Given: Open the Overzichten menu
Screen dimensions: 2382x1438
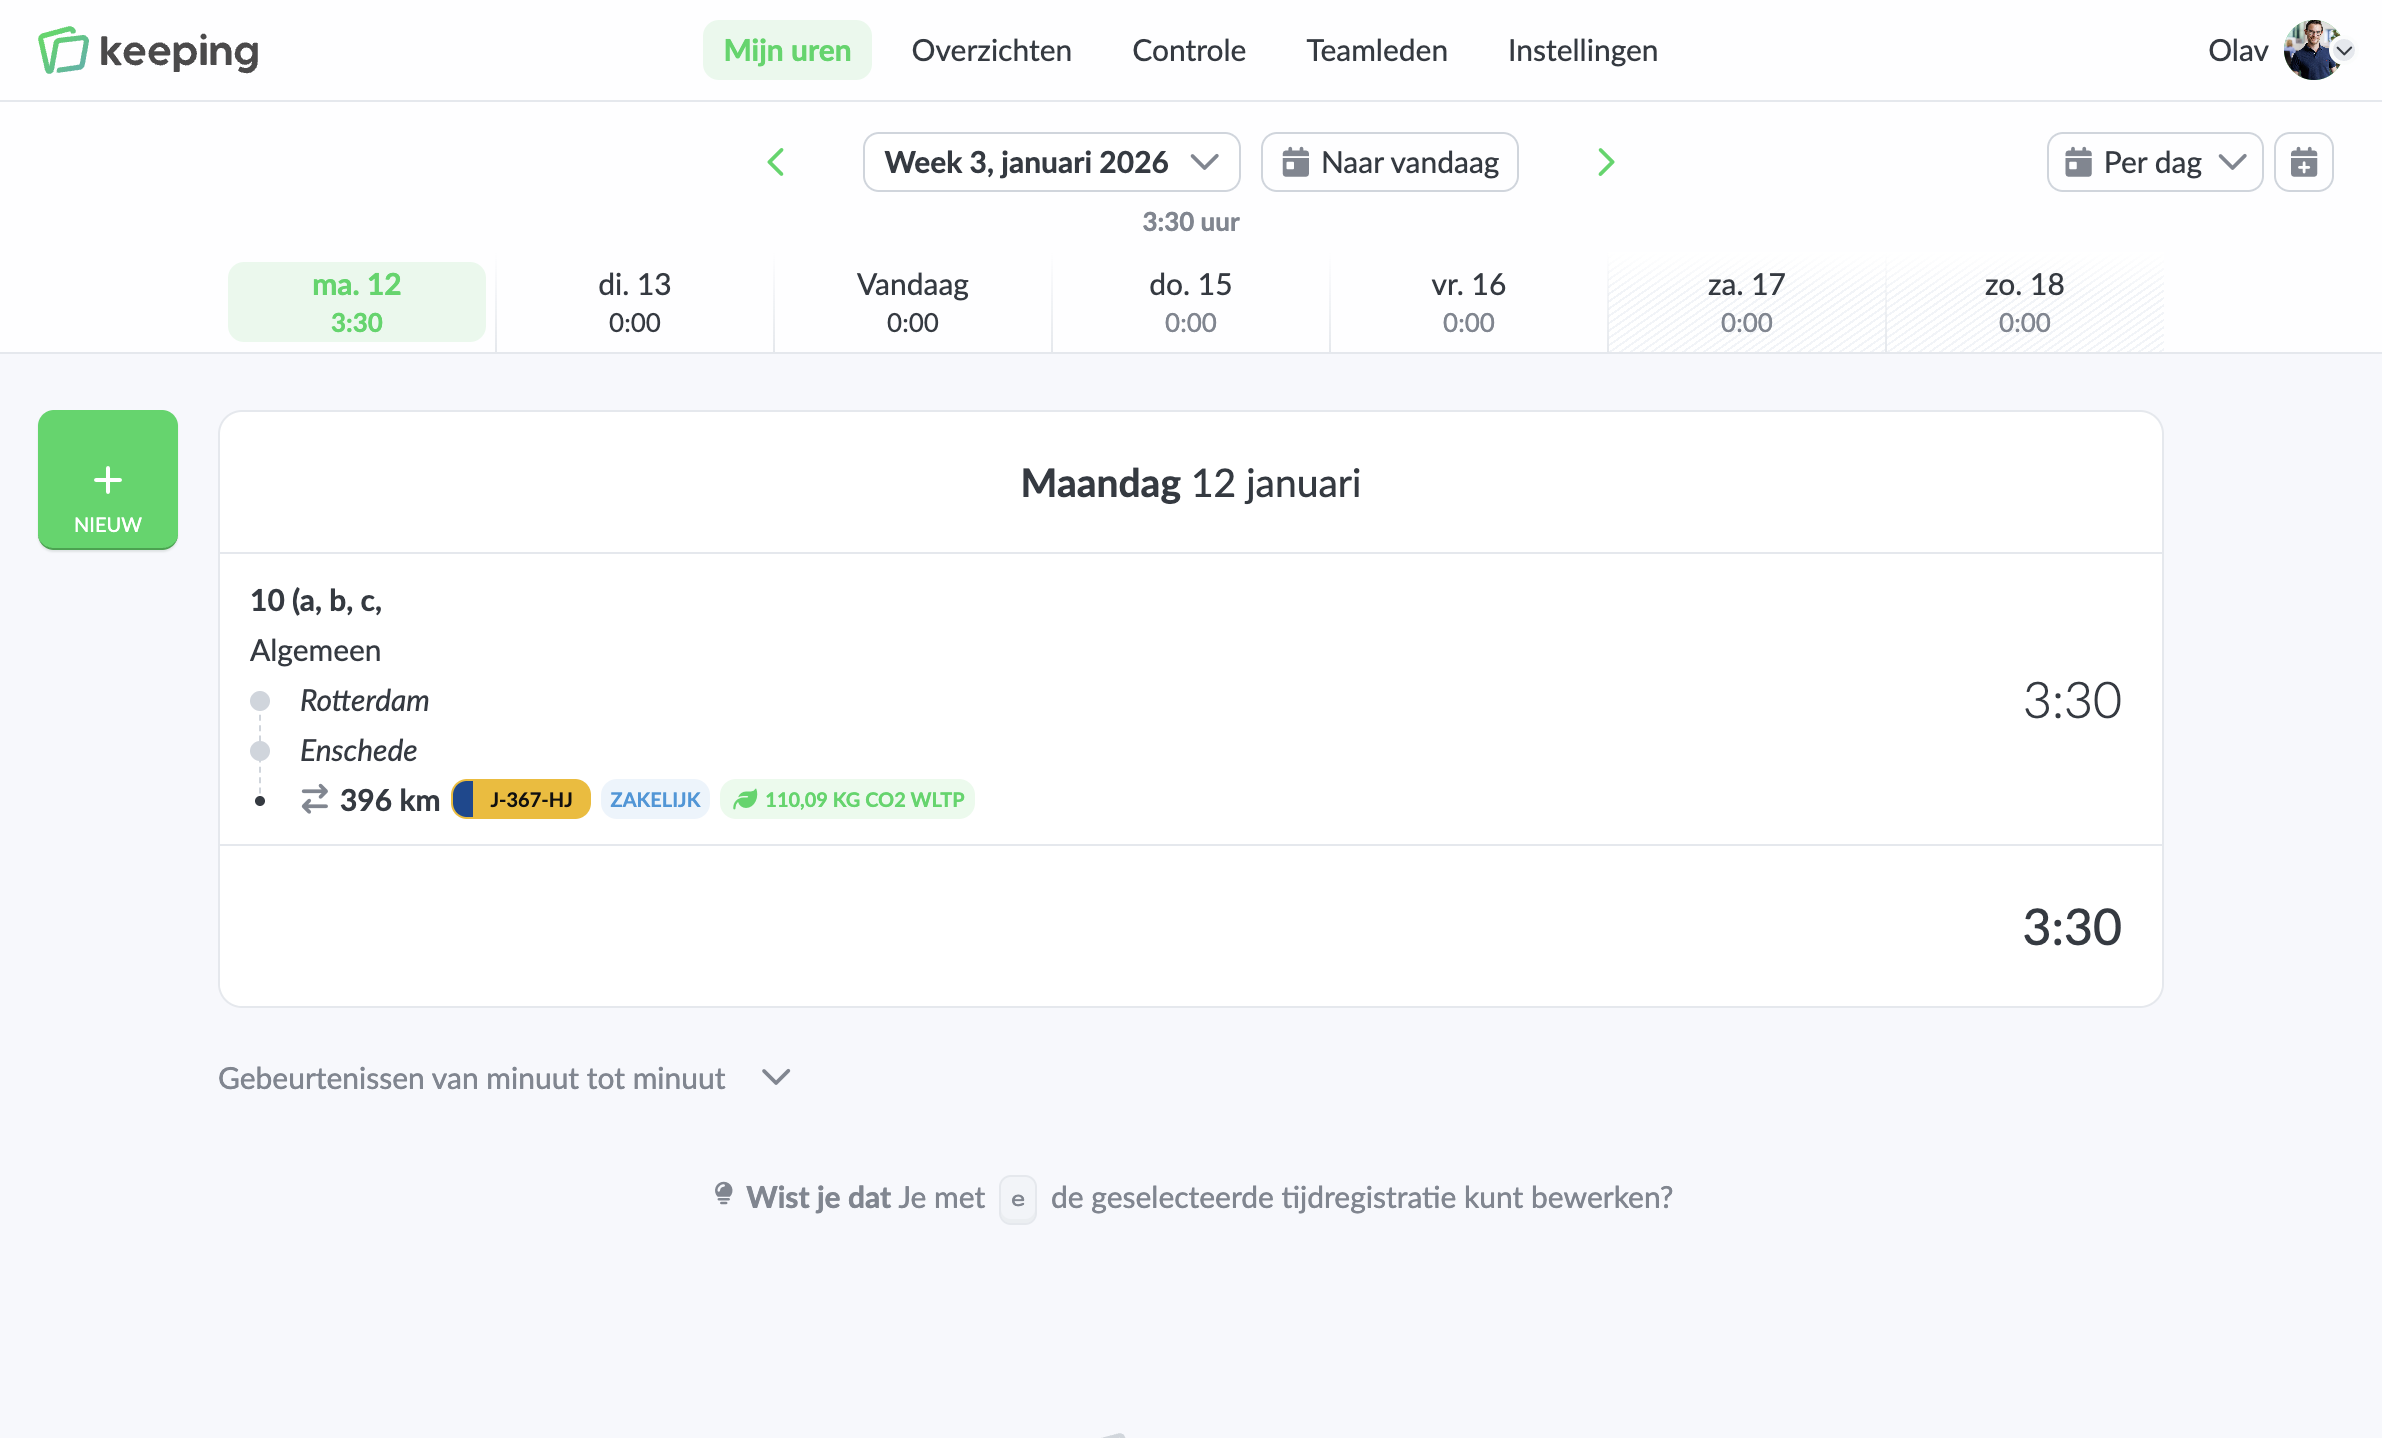Looking at the screenshot, I should click(991, 50).
